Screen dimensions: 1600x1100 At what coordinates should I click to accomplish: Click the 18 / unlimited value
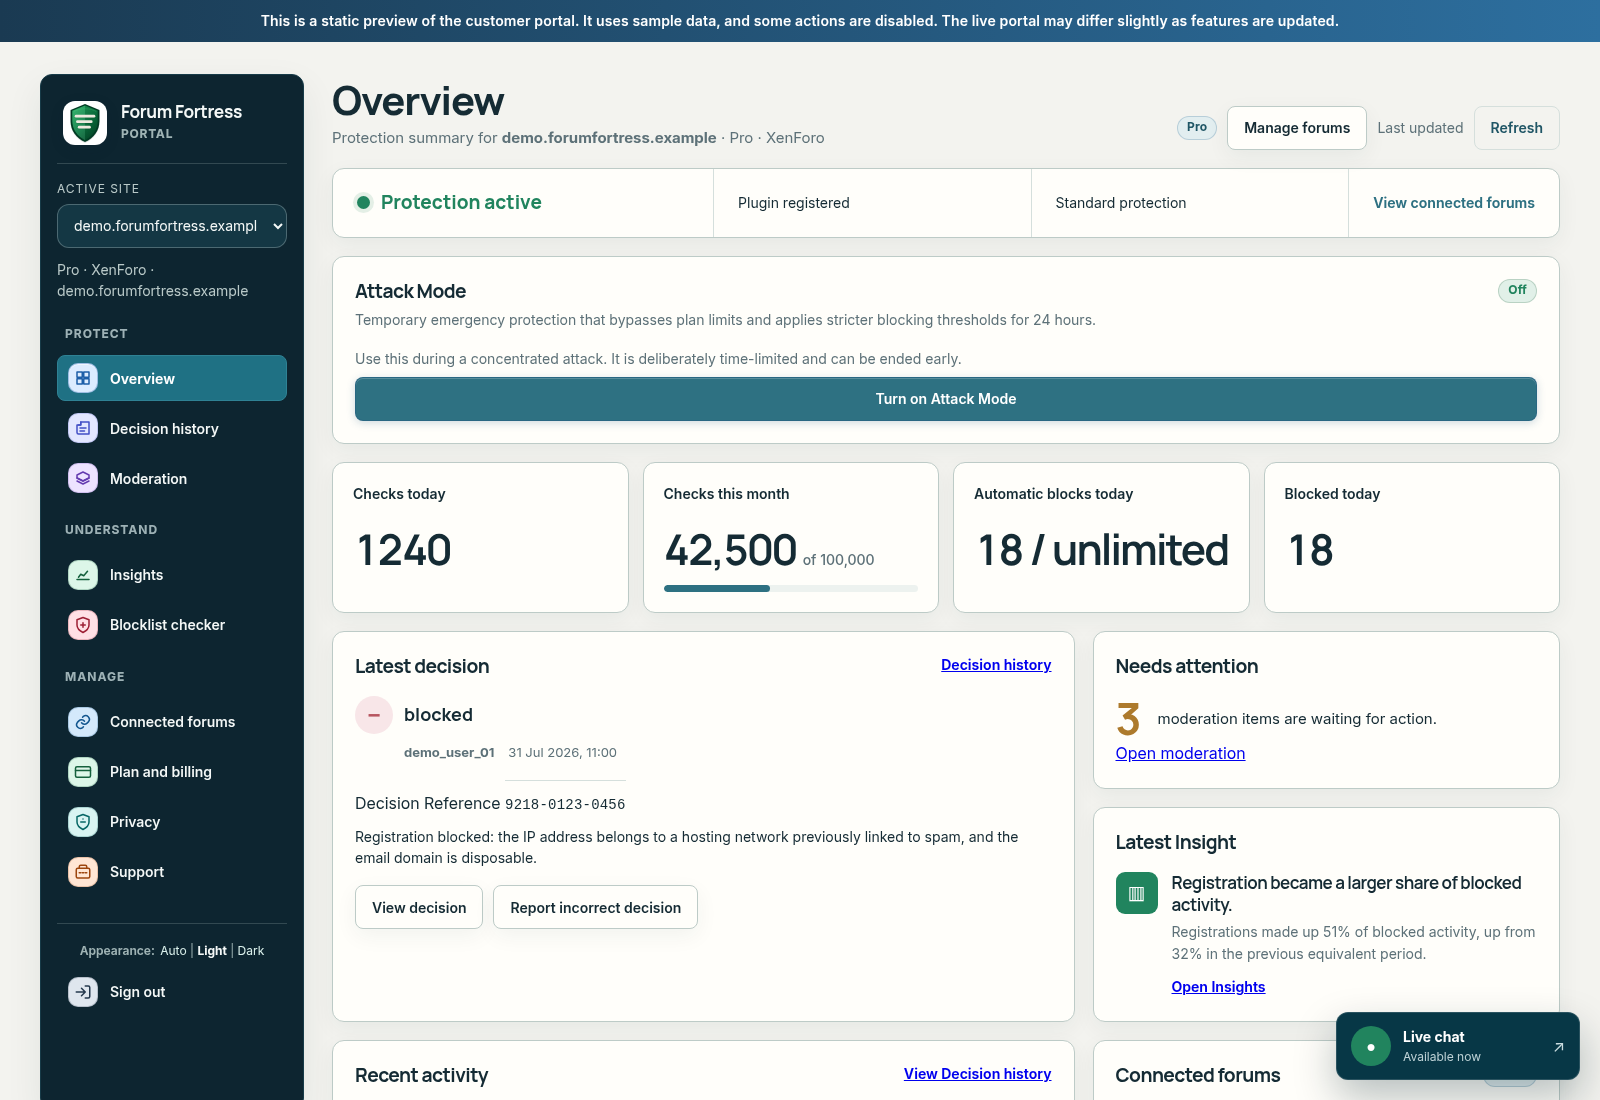coord(1102,550)
